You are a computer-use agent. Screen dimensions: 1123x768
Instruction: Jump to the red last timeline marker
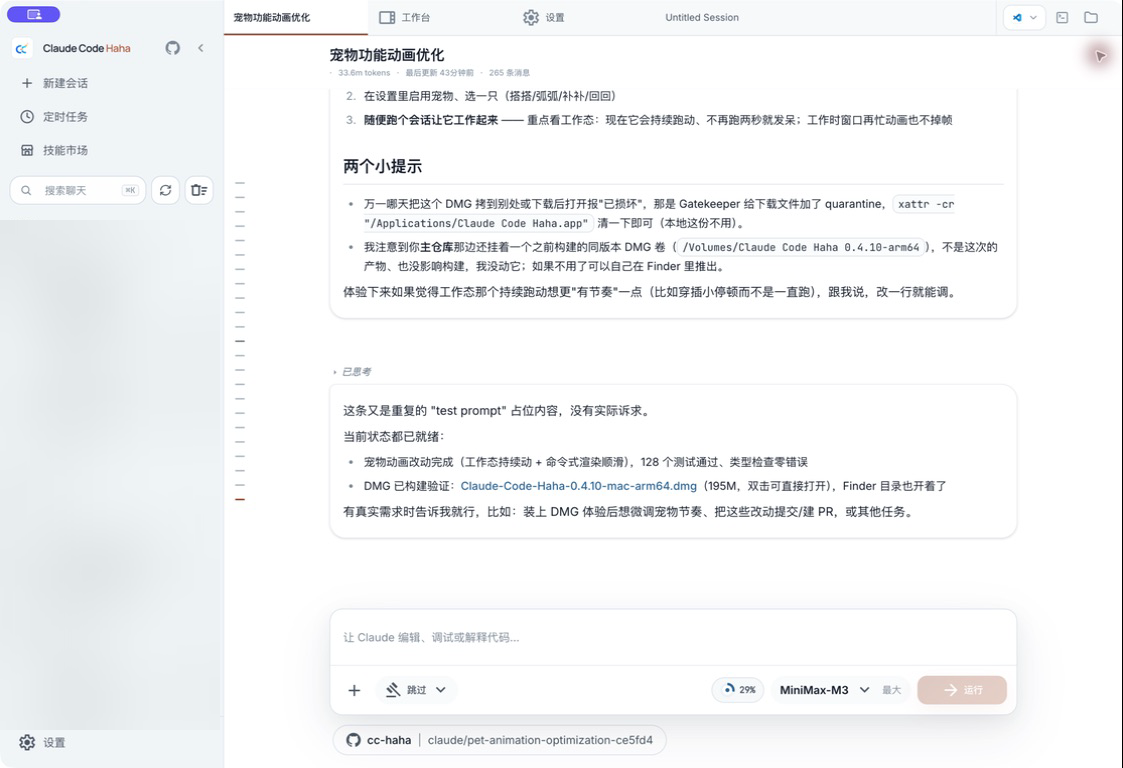(240, 499)
